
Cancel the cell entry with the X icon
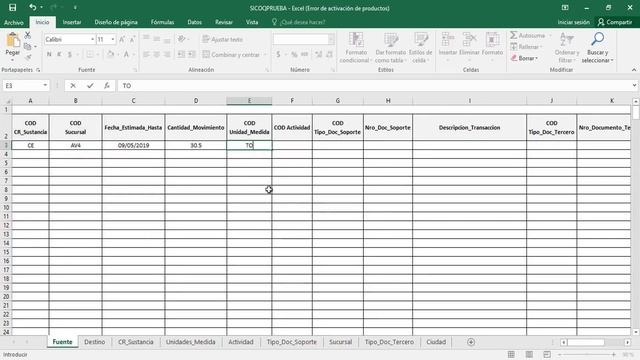[x=73, y=86]
